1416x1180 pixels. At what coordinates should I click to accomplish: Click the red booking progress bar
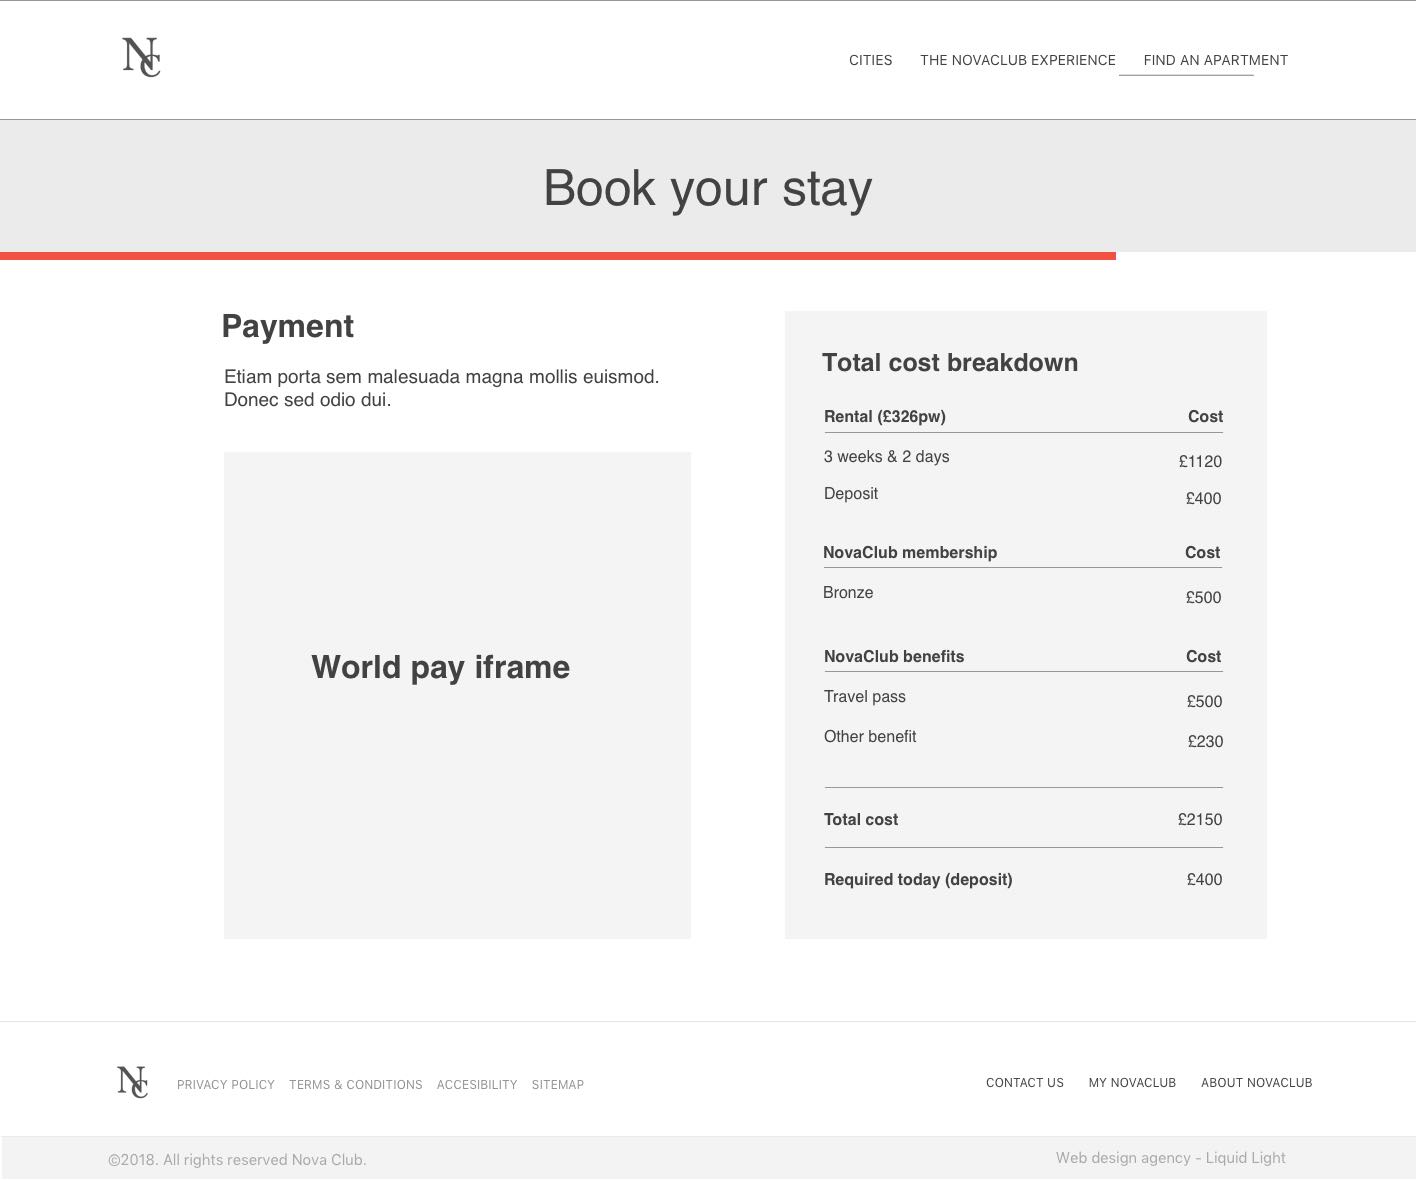[557, 256]
